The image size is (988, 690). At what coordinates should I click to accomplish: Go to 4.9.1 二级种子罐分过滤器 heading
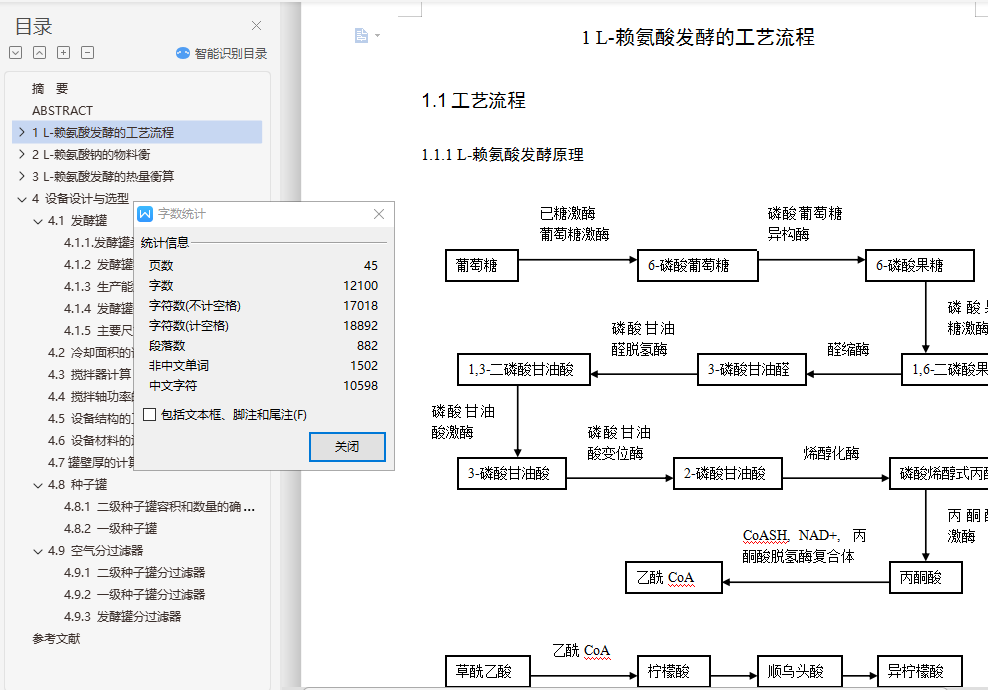[134, 573]
